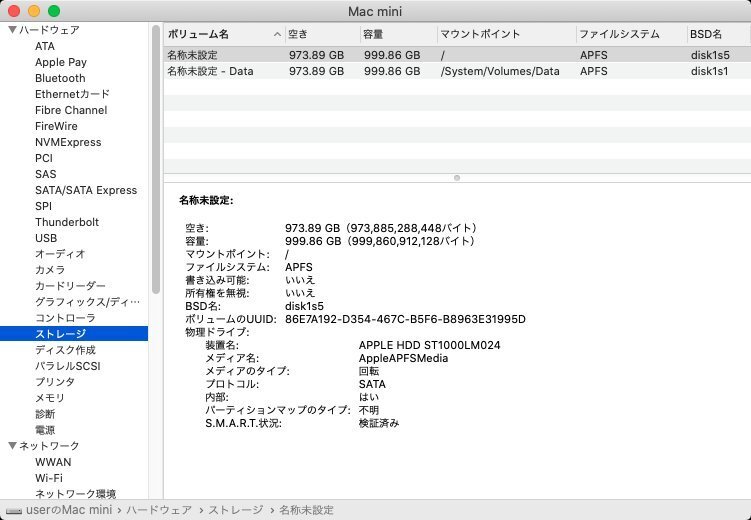Click the volume UUID value
Screen dimensions: 751x520
point(405,319)
